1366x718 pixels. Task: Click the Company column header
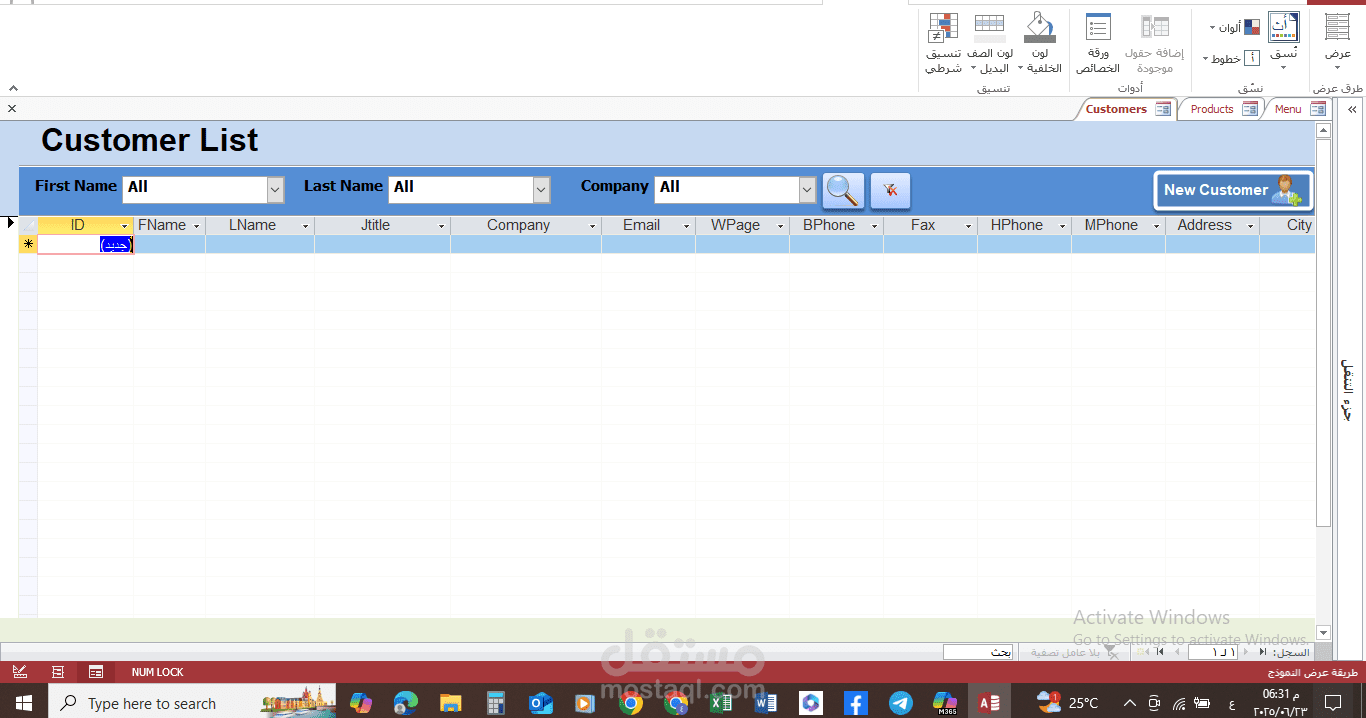(525, 226)
